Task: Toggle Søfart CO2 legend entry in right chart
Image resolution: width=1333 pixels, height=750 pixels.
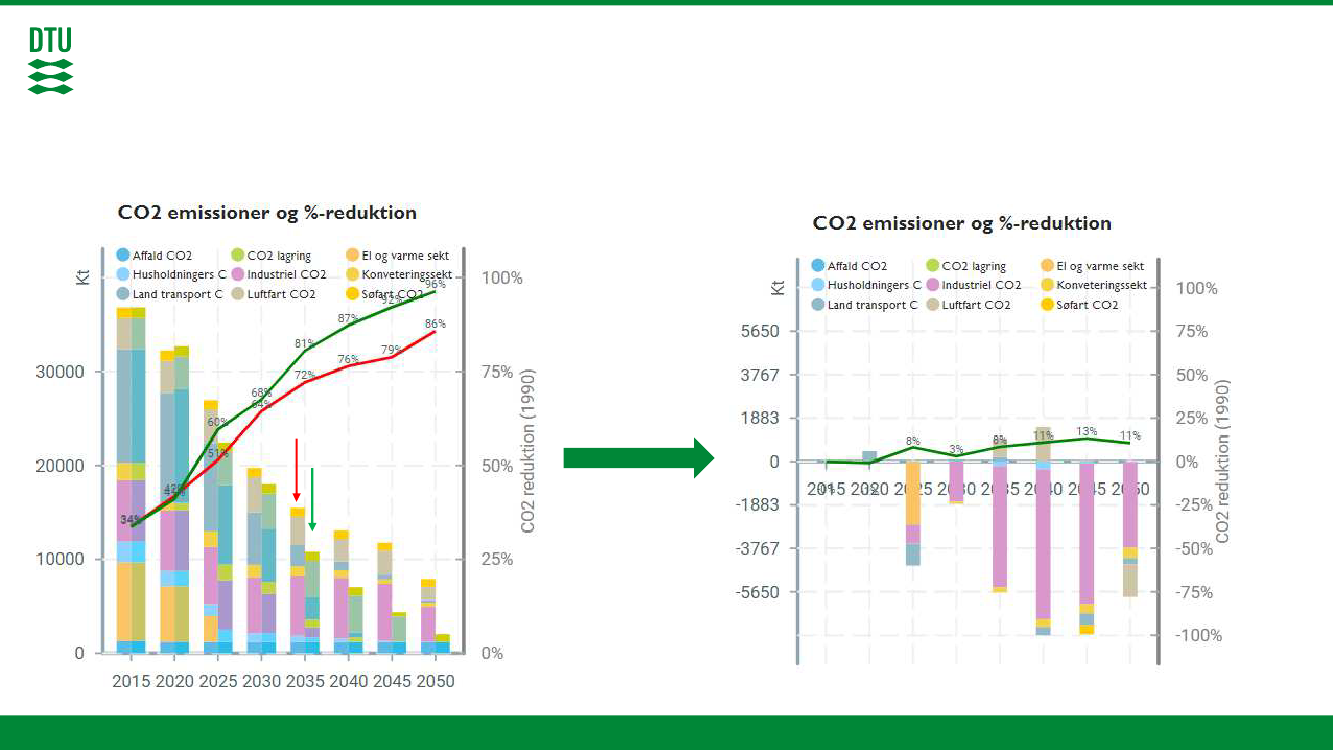Action: point(1080,304)
